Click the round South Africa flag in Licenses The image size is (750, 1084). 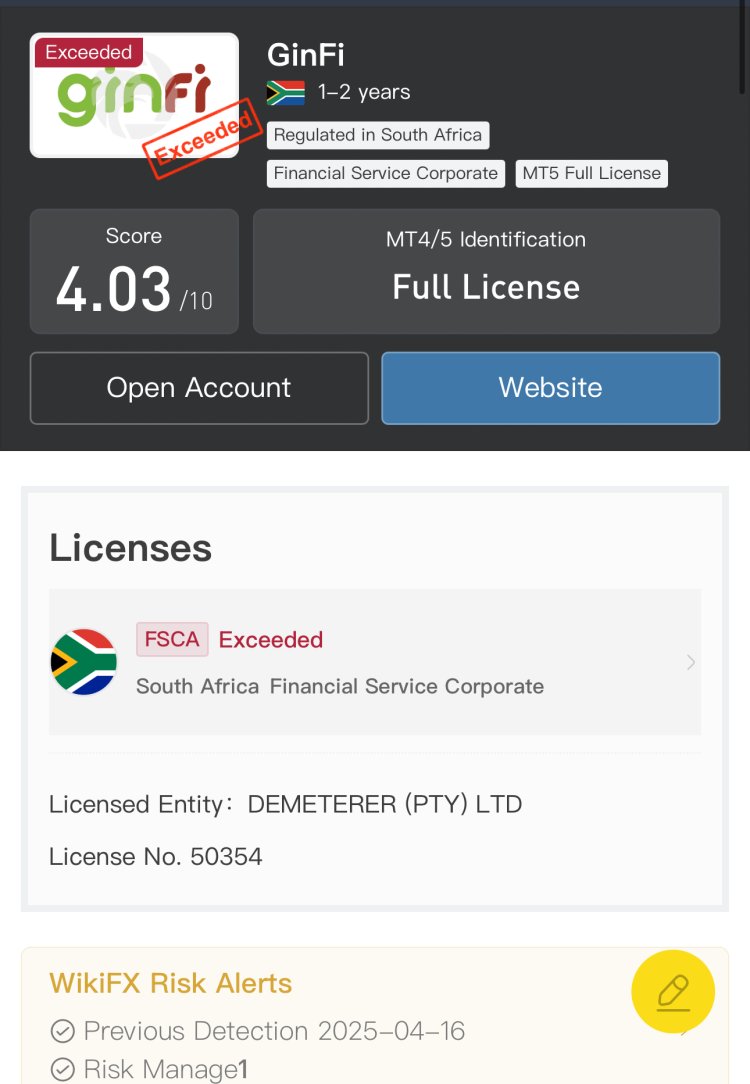84,662
